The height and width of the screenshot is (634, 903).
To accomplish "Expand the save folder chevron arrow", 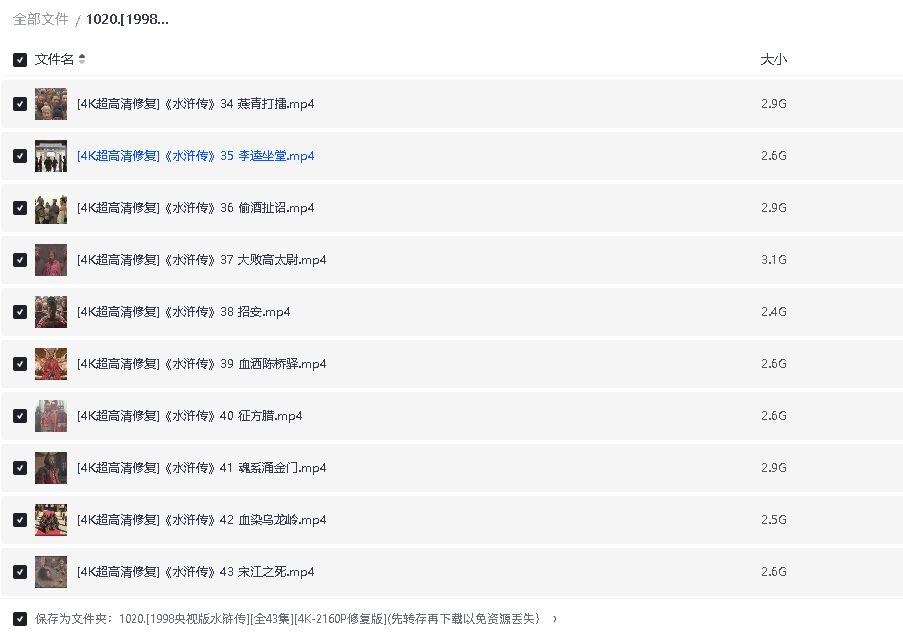I will coord(555,619).
